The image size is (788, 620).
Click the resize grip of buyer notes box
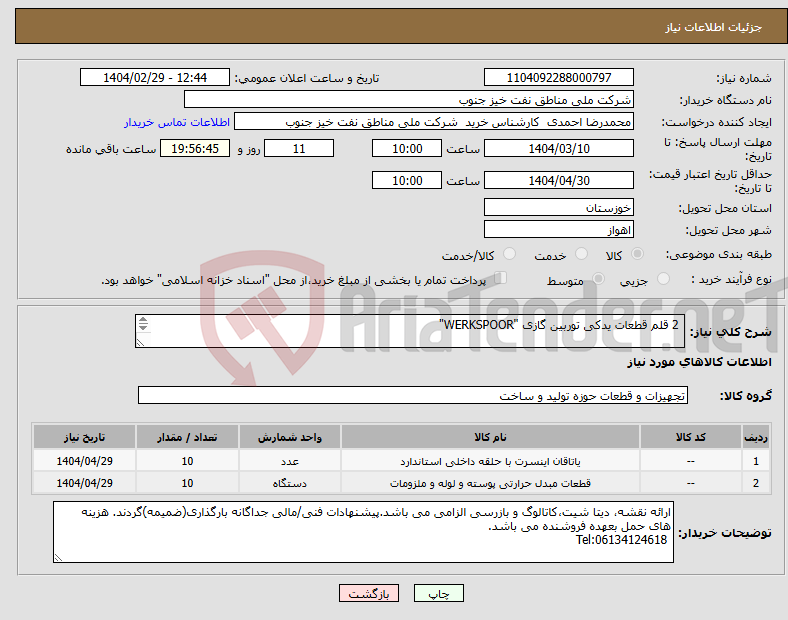click(x=58, y=558)
